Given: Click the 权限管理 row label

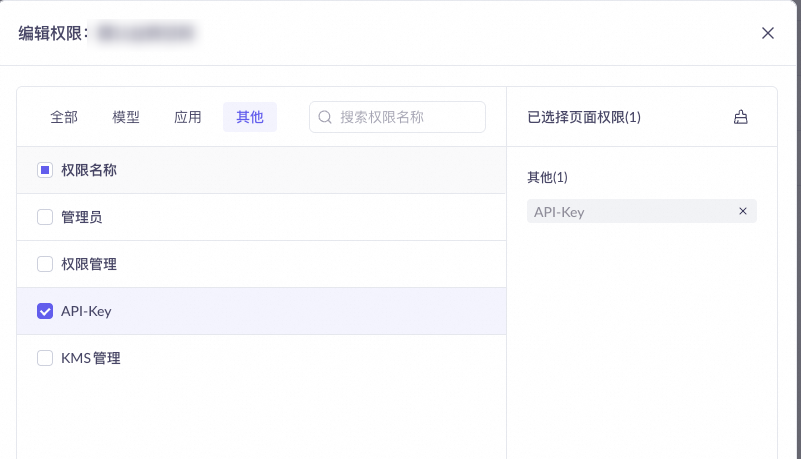Looking at the screenshot, I should pyautogui.click(x=89, y=264).
